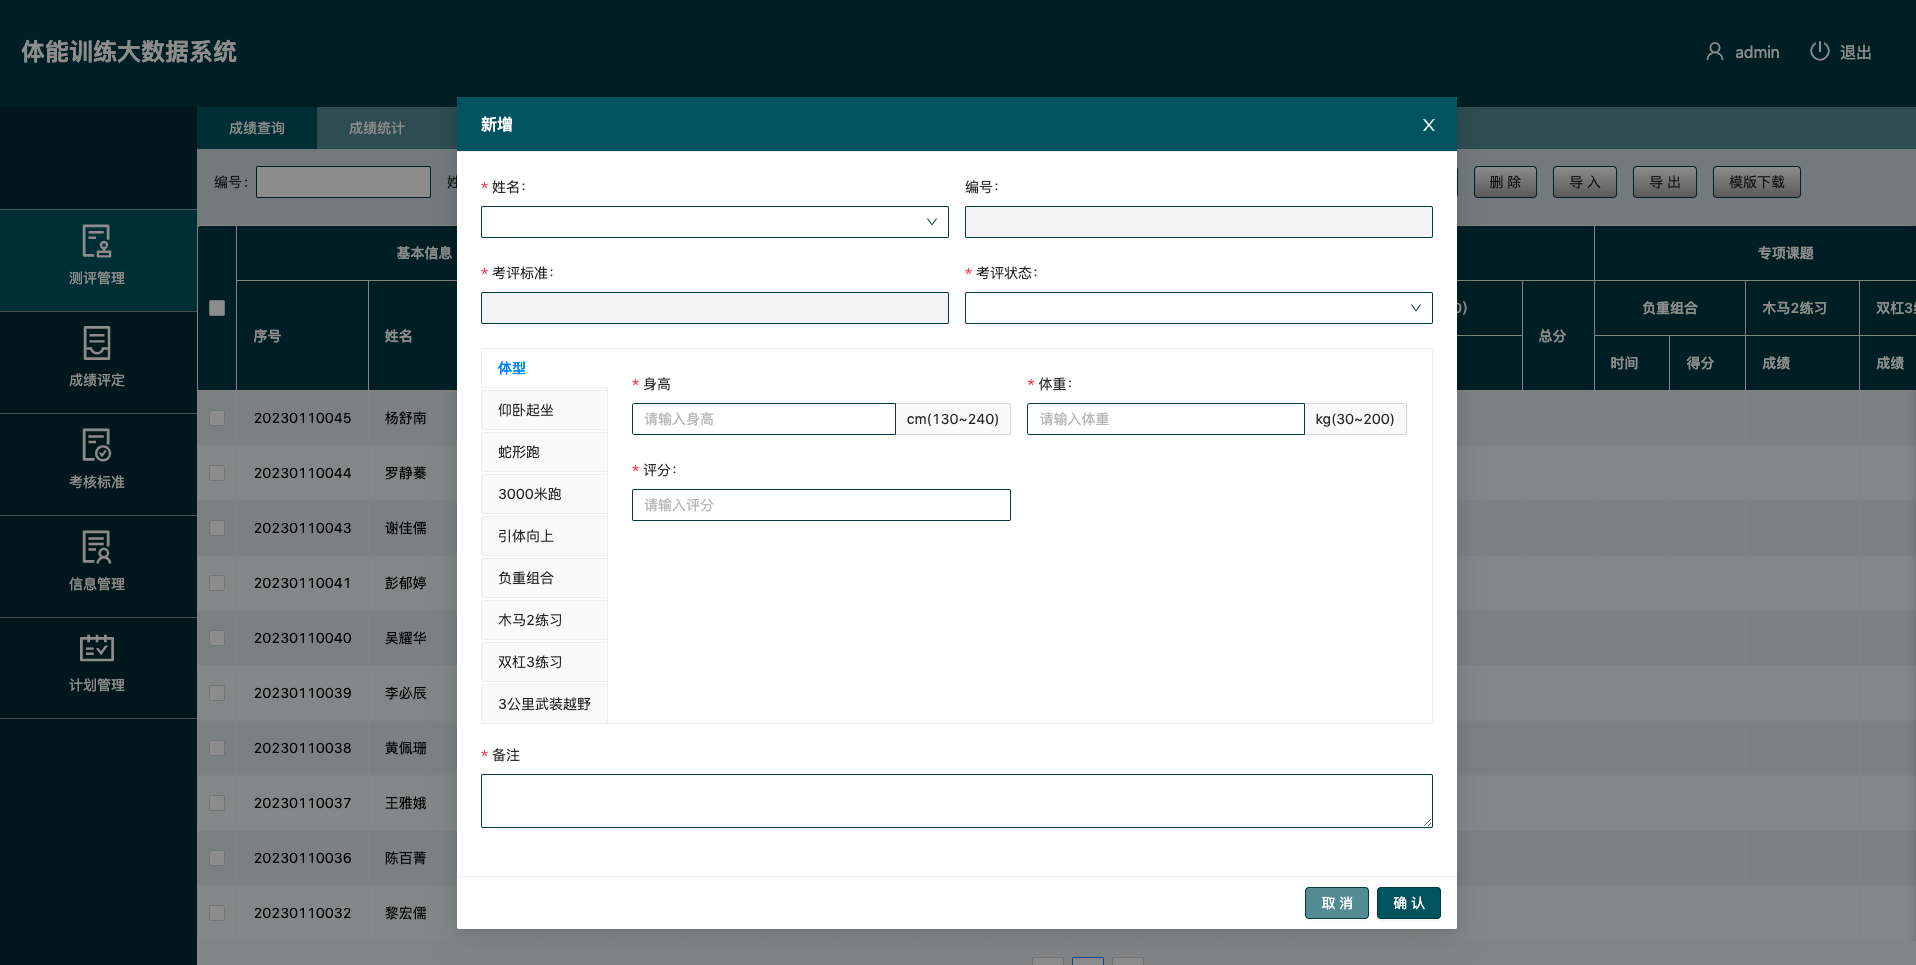The image size is (1916, 965).
Task: Click the 退出 power icon
Action: [1819, 51]
